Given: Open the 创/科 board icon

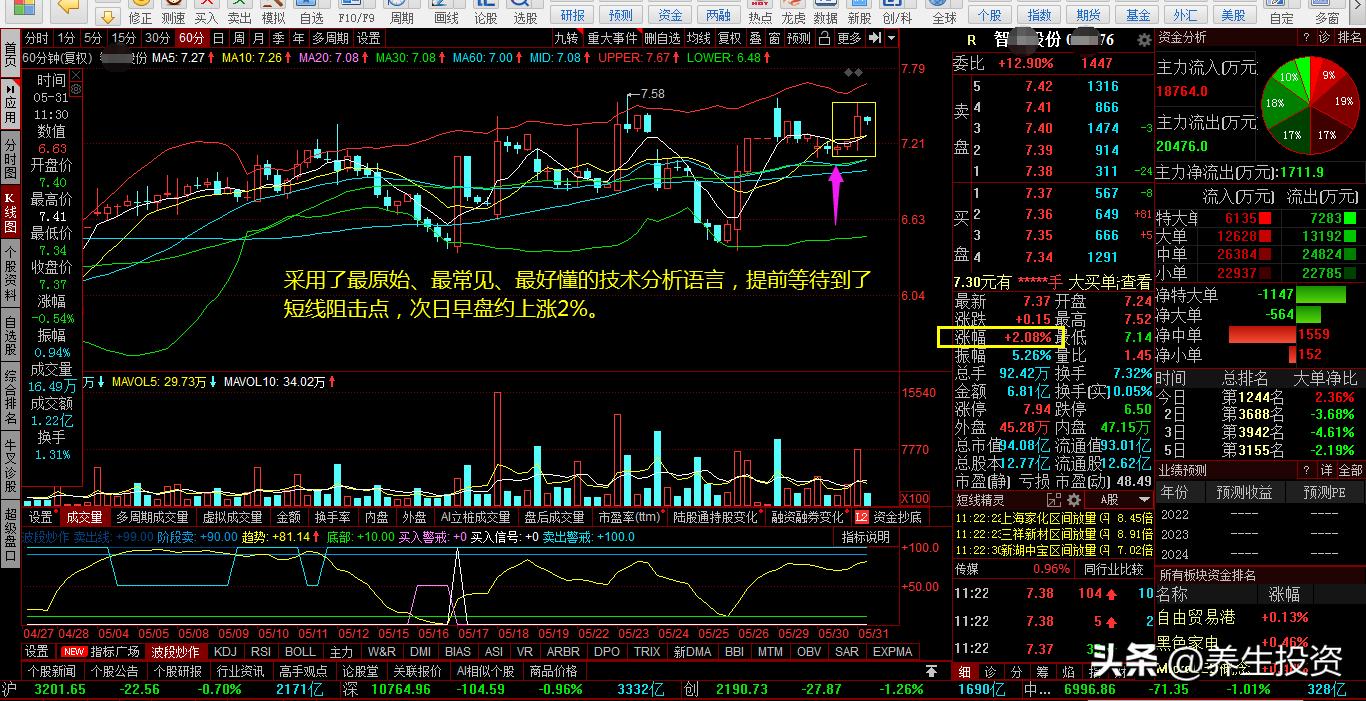Looking at the screenshot, I should tap(897, 12).
